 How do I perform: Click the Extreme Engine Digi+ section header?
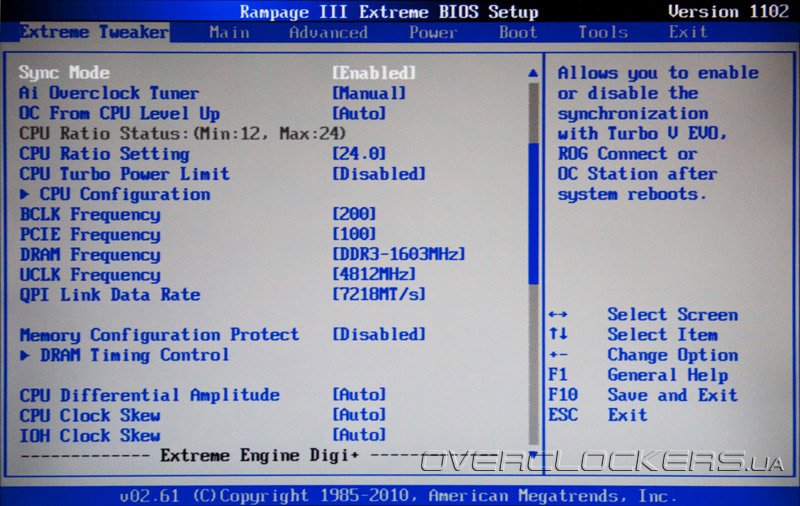click(x=260, y=455)
